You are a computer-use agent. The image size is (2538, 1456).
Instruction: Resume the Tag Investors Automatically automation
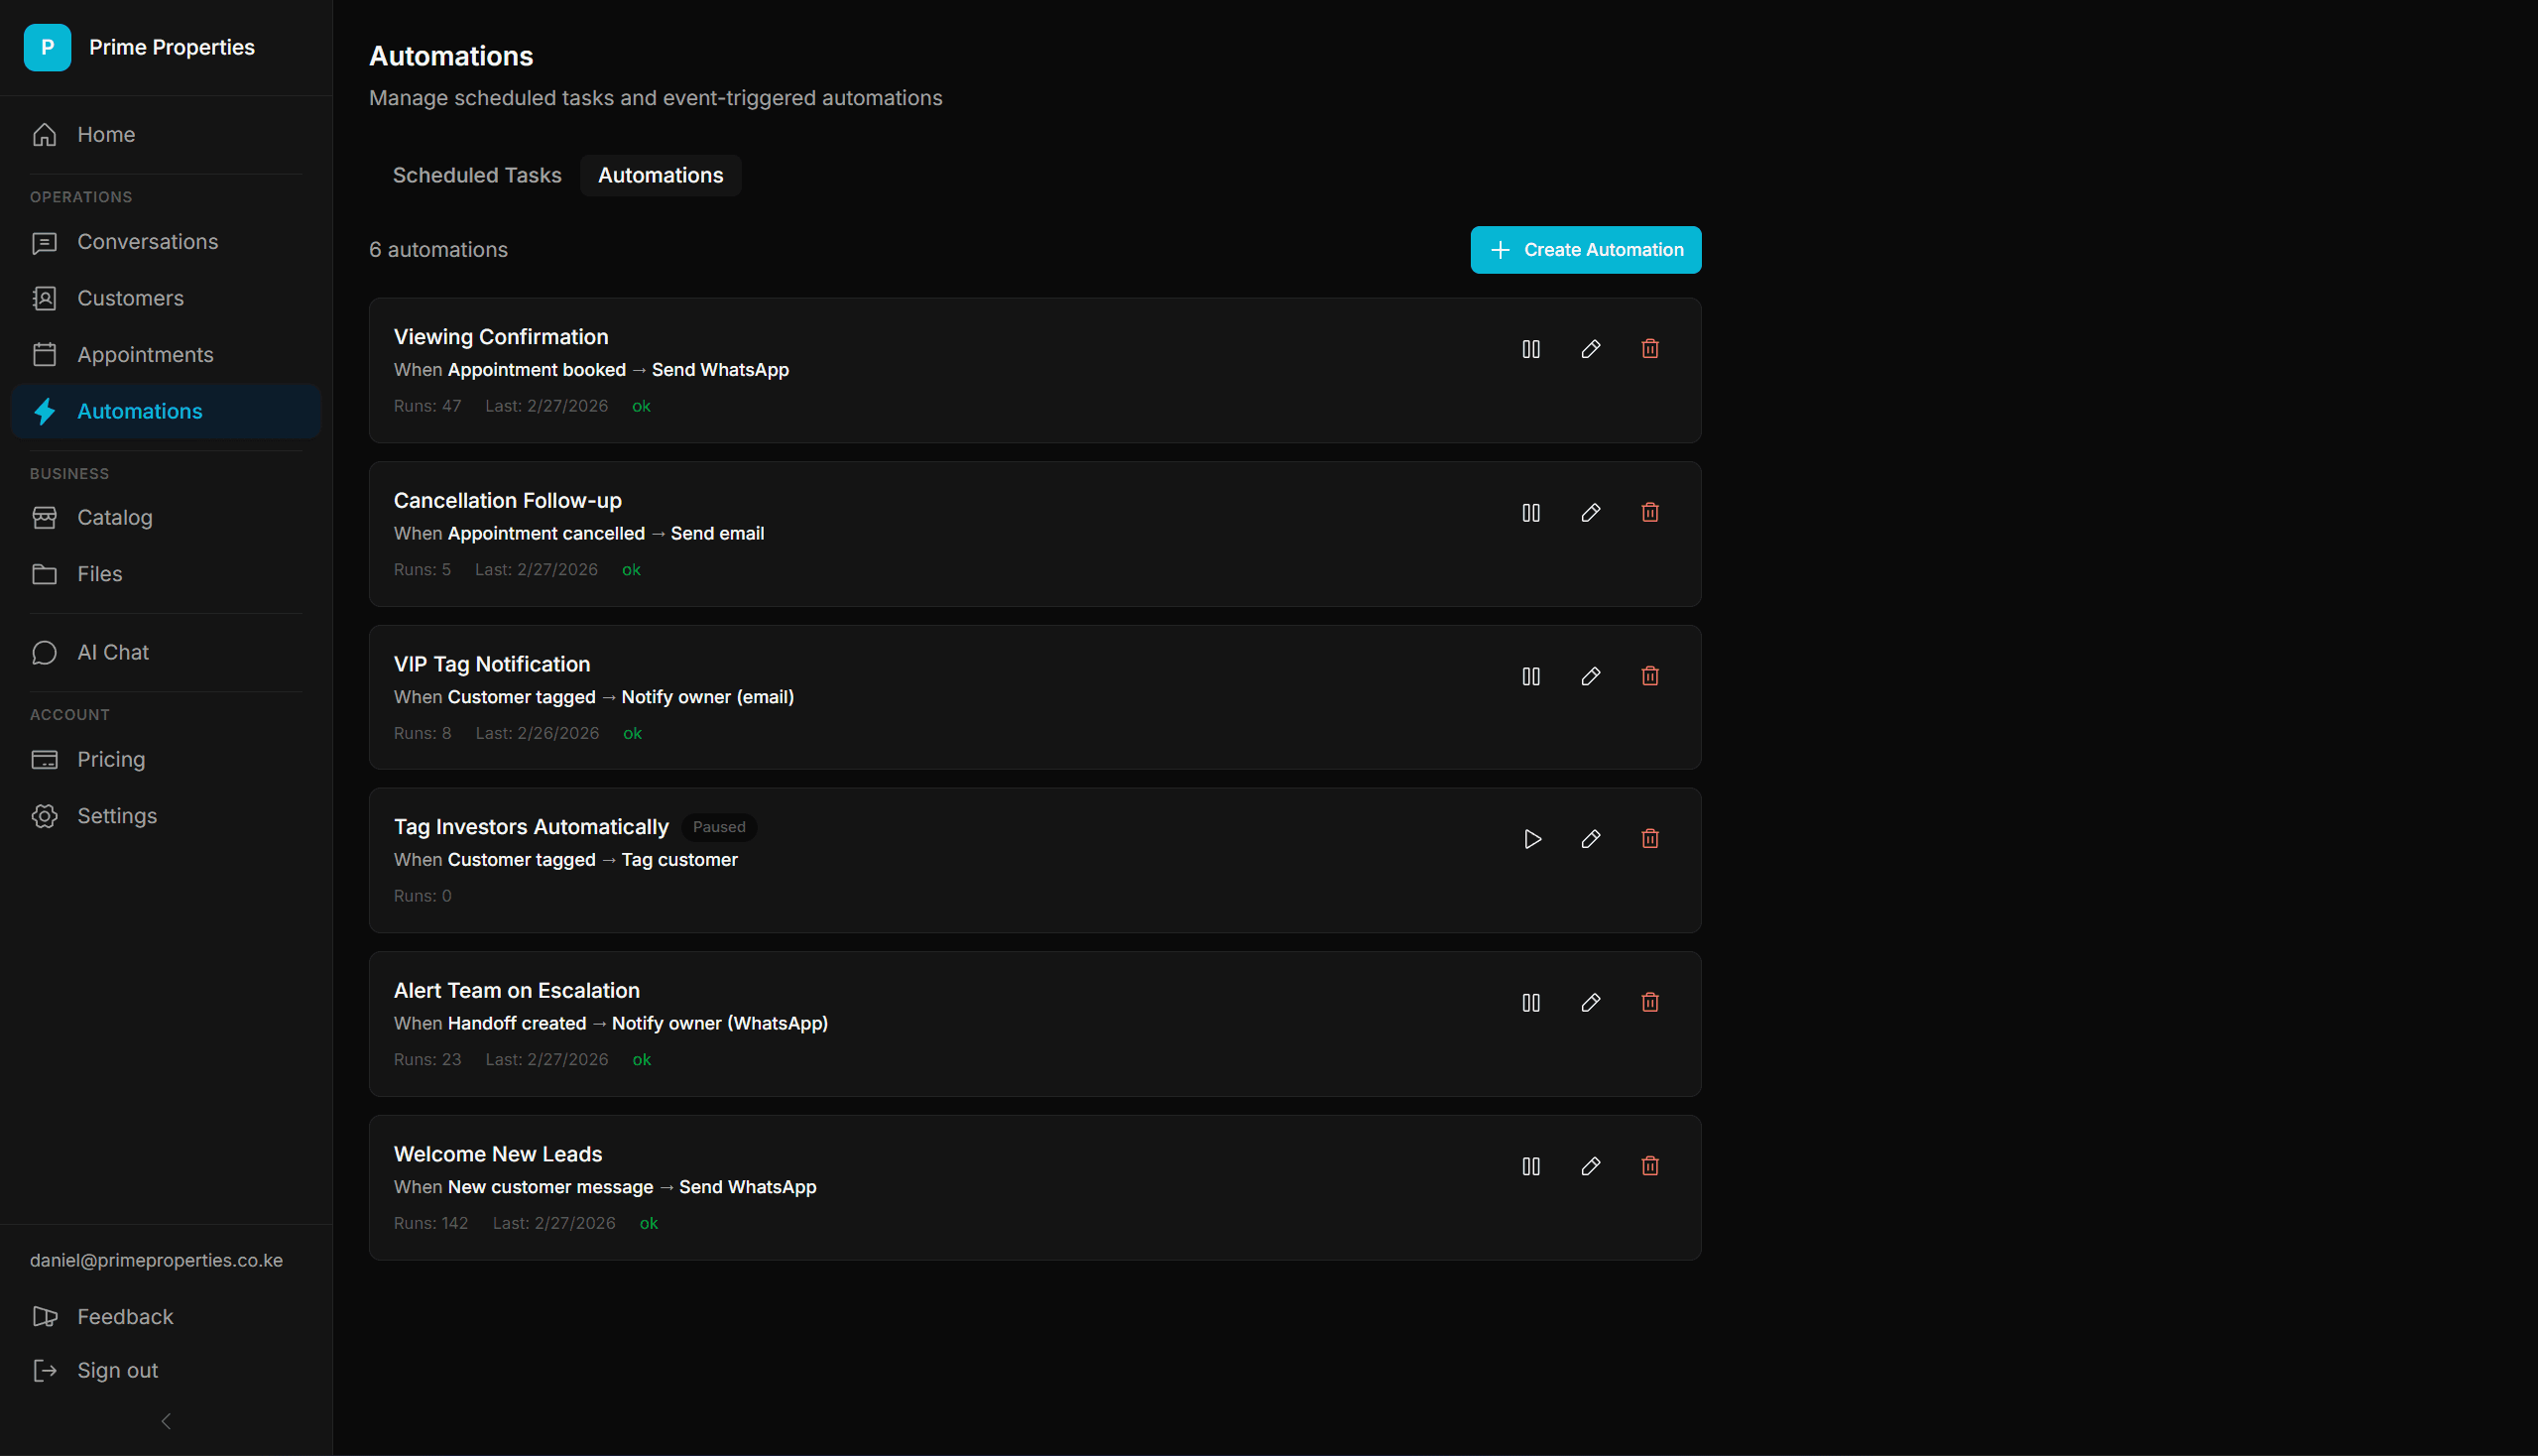[1531, 839]
